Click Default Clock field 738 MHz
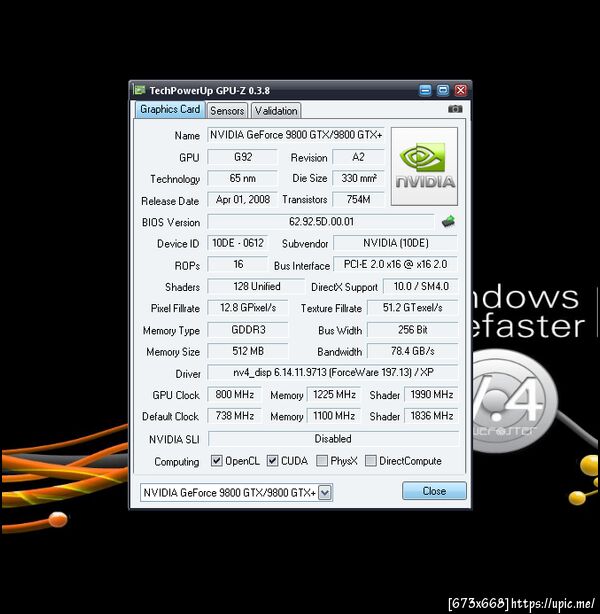600x614 pixels. tap(234, 415)
